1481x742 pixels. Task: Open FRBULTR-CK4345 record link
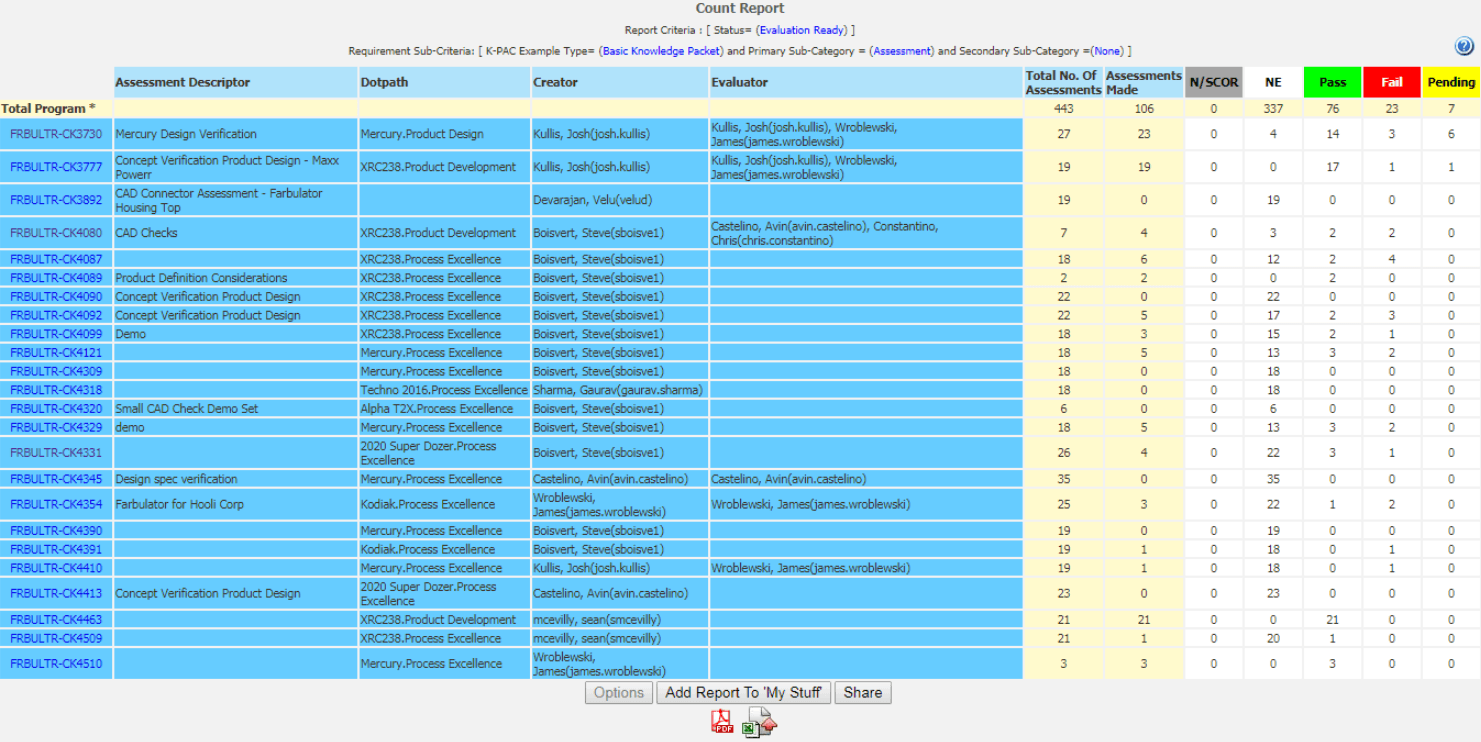coord(56,479)
